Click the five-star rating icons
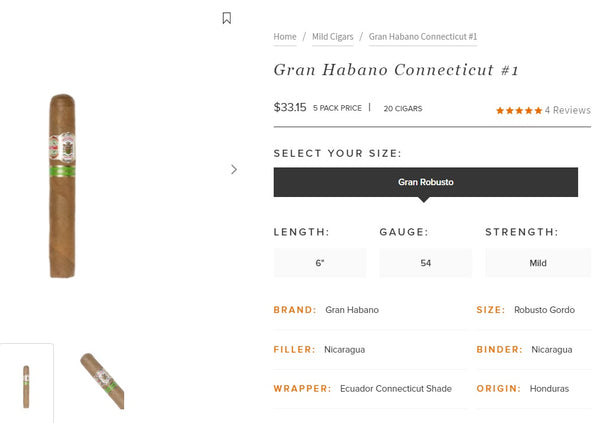 tap(519, 110)
